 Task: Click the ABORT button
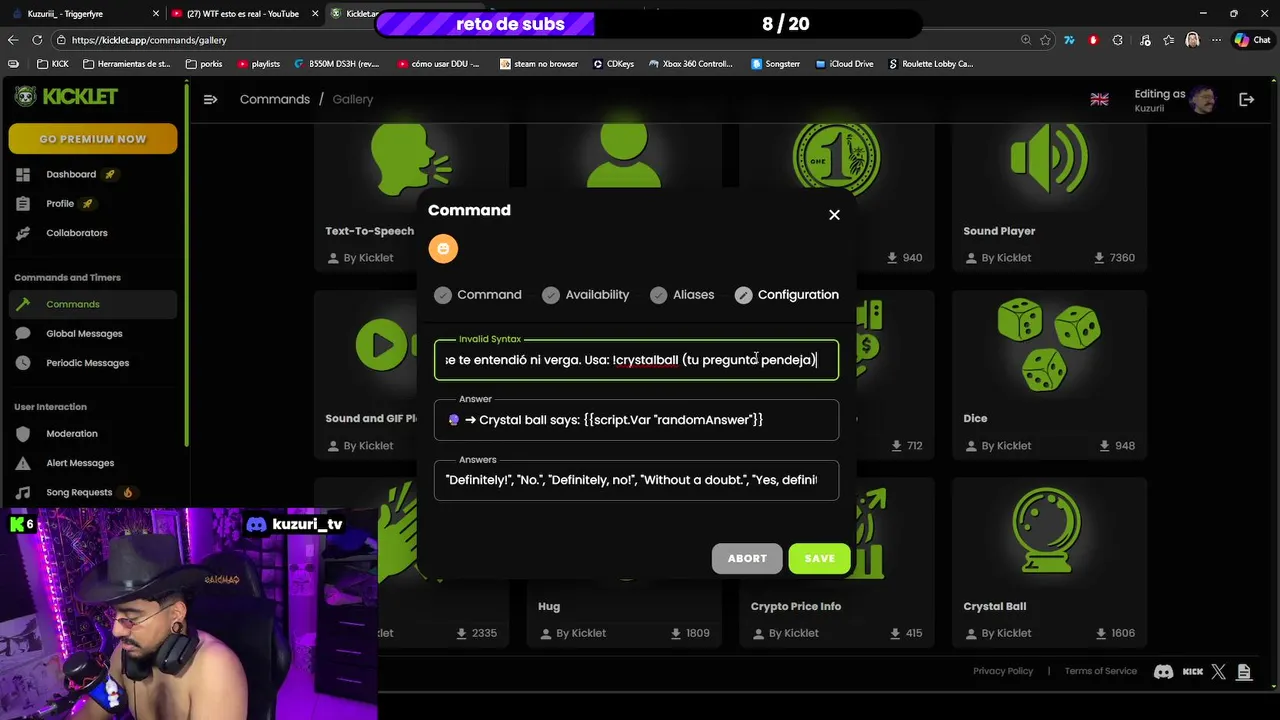coord(747,558)
